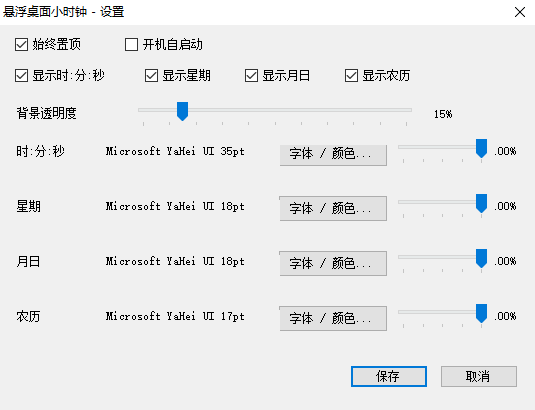Click the 时:分:秒 row opacity slider thumb
535x410 pixels.
(481, 148)
